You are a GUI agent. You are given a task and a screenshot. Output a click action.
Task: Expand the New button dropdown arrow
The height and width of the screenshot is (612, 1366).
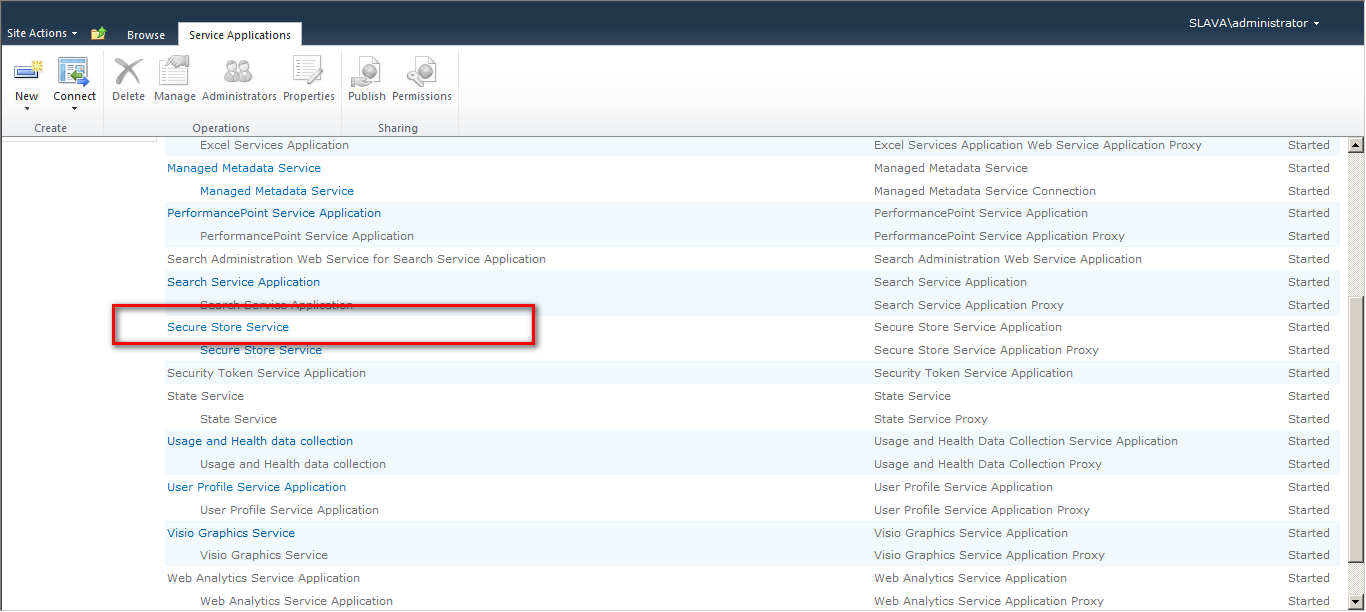(26, 107)
